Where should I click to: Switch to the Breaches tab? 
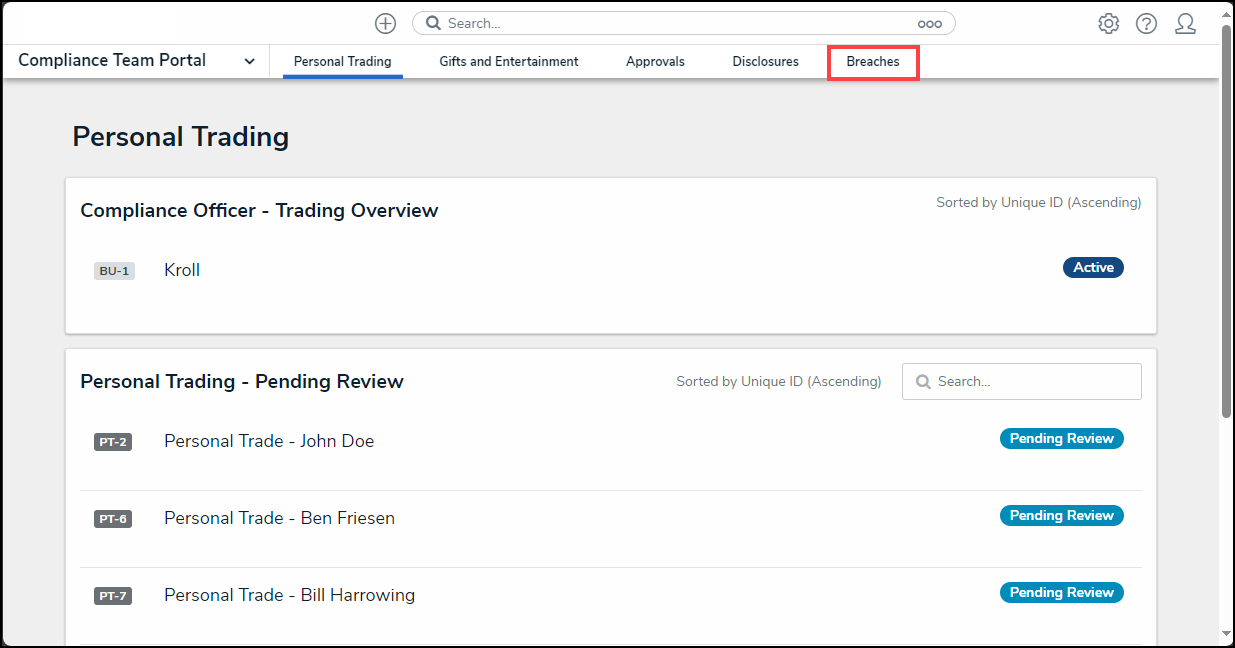pos(872,62)
